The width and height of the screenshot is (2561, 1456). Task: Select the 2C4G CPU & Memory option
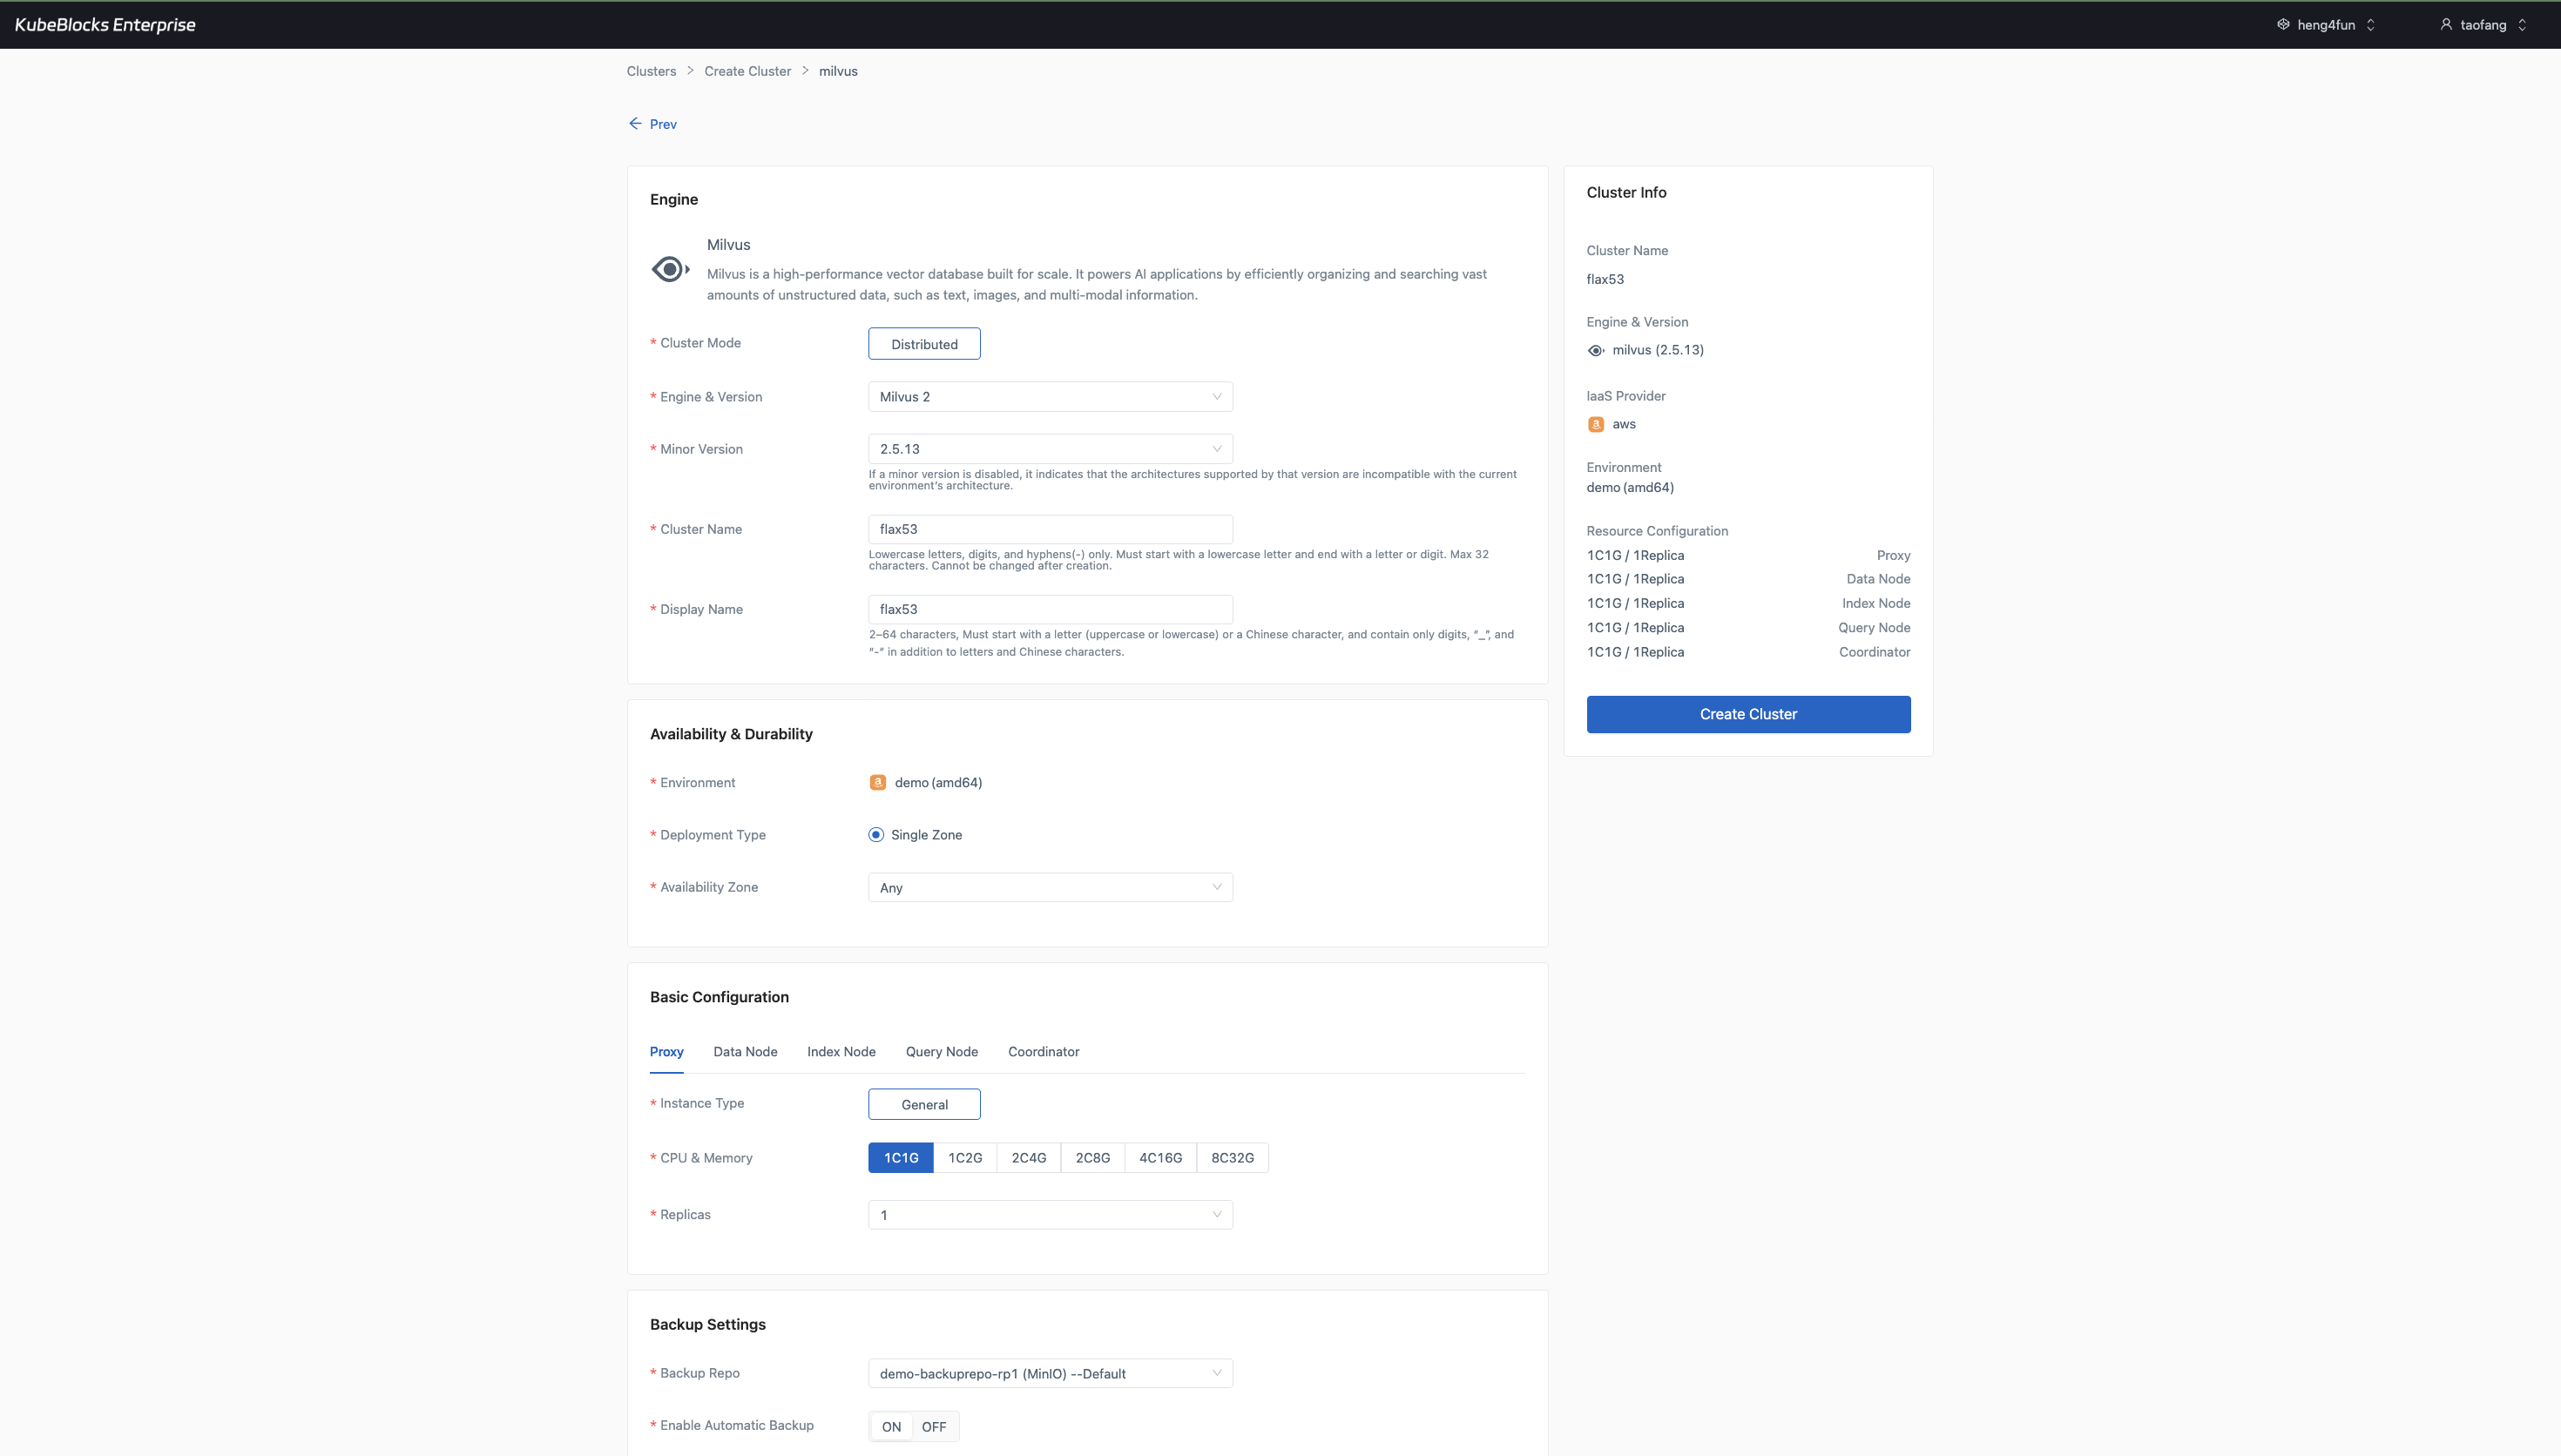[x=1029, y=1158]
